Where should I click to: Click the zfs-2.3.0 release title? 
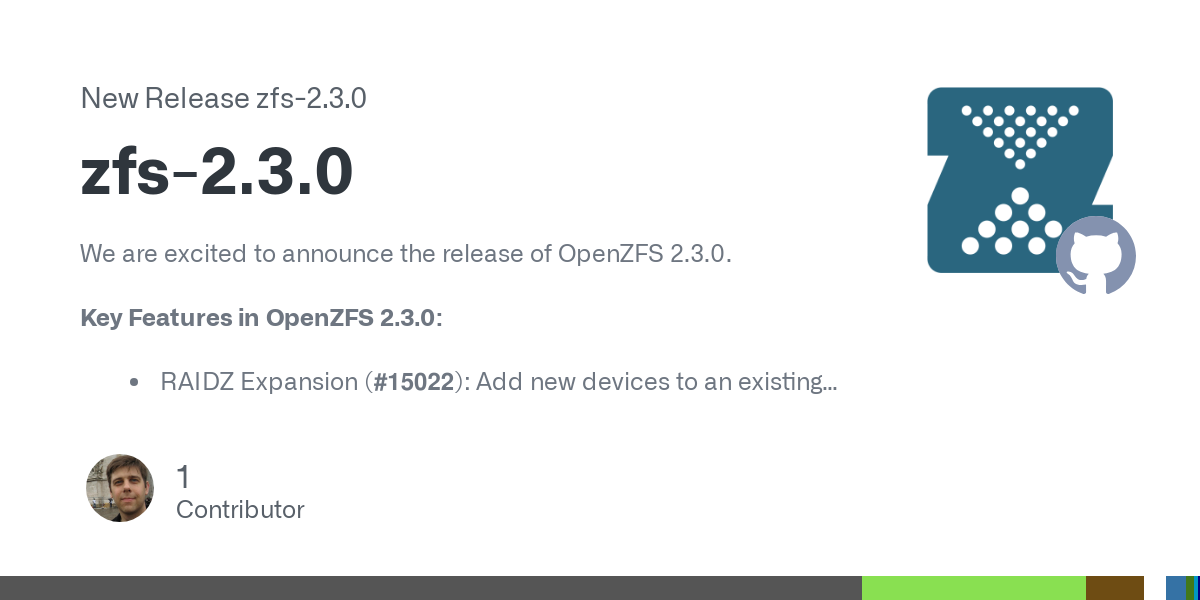click(216, 172)
